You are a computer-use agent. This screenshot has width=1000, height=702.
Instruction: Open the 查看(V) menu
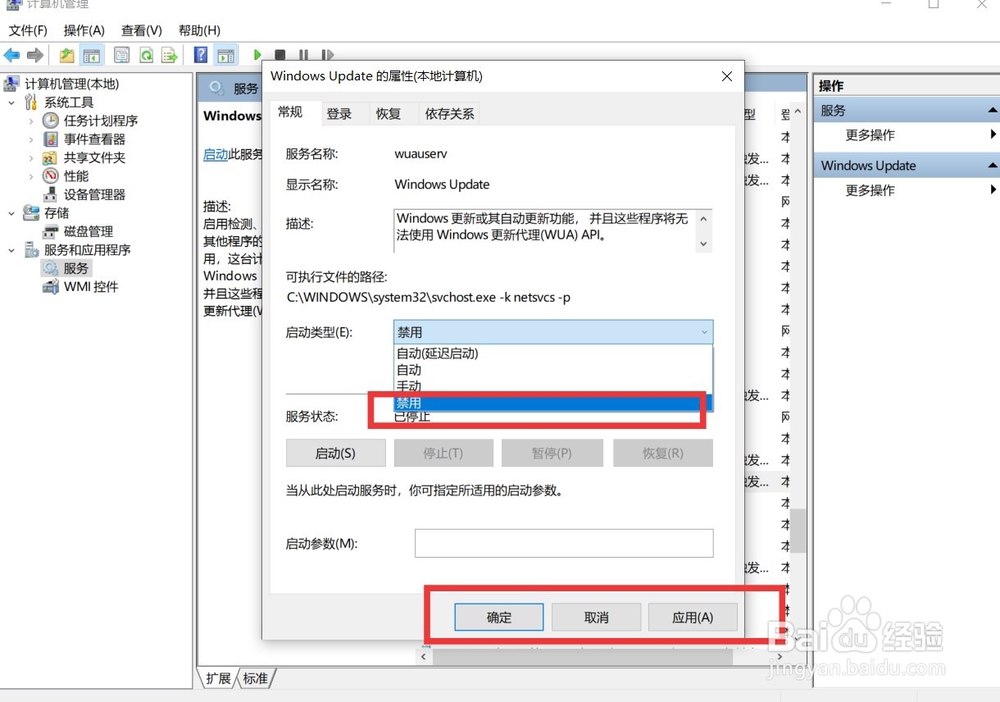(x=142, y=31)
